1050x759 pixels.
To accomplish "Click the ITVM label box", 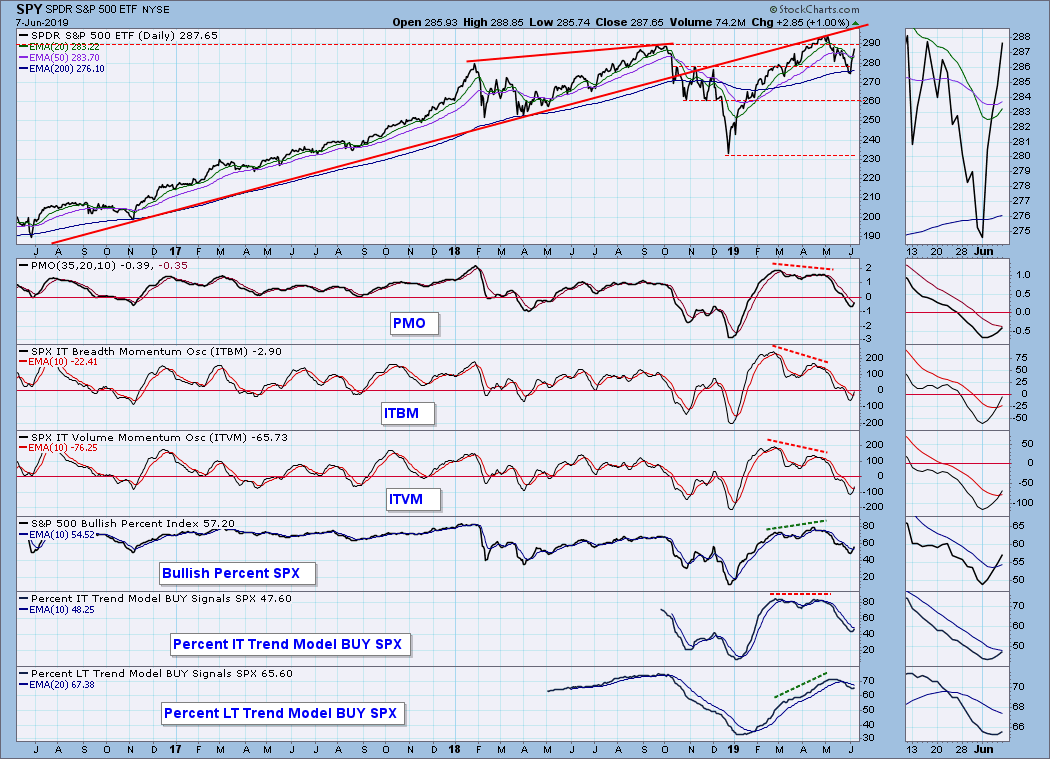I will click(413, 499).
